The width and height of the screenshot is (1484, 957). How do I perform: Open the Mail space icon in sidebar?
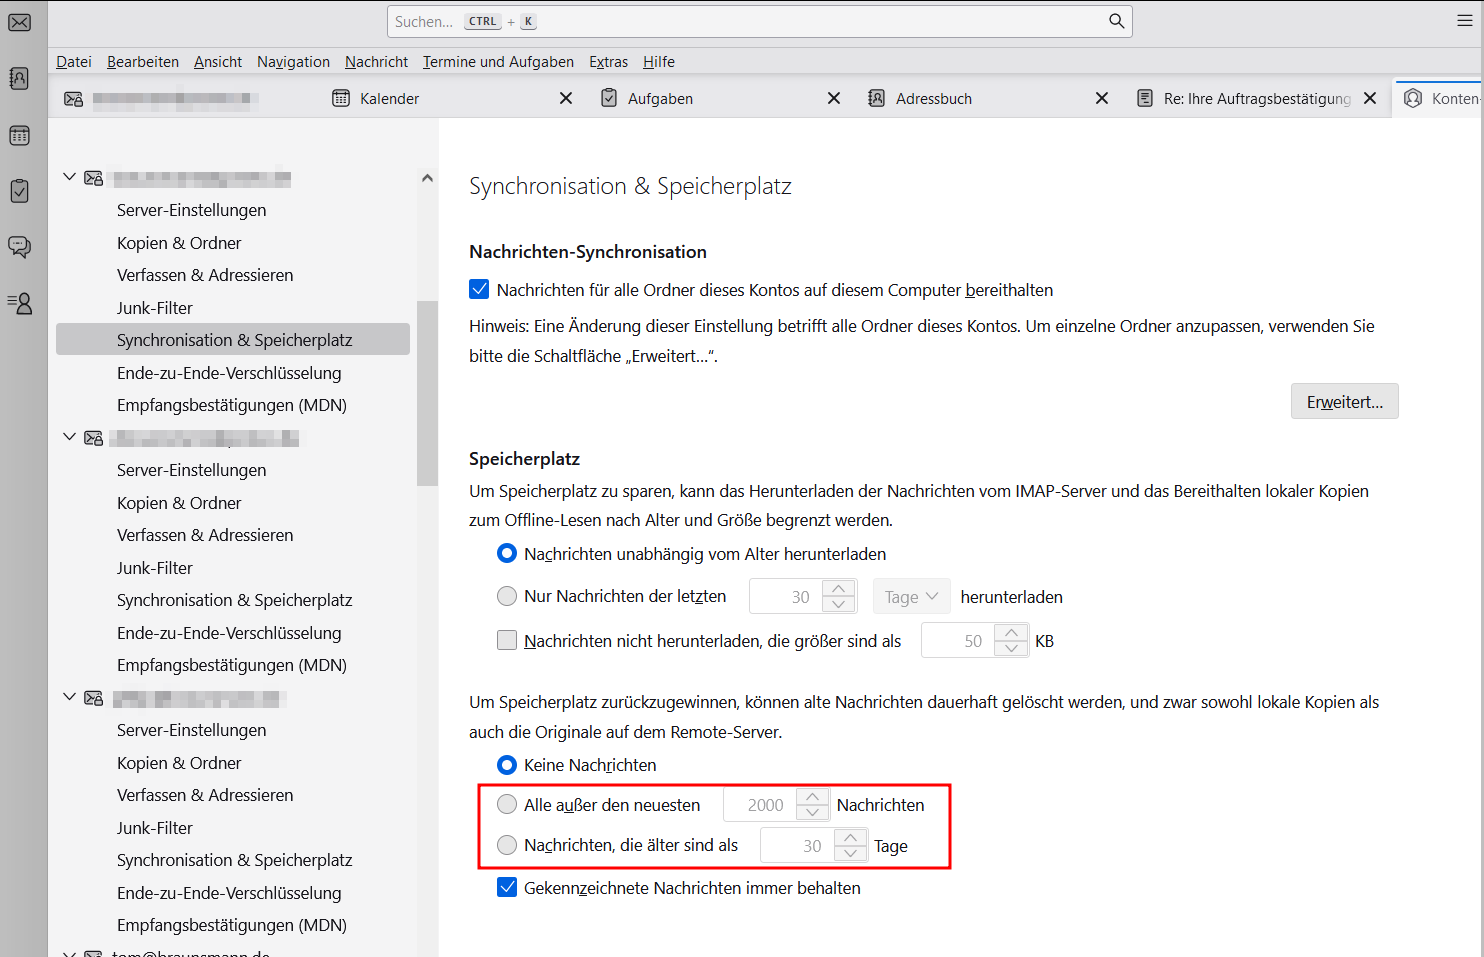coord(20,22)
